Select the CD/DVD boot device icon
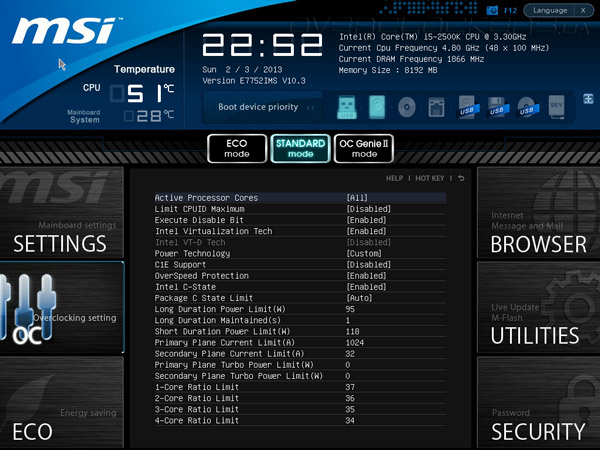The image size is (600, 450). coord(406,107)
